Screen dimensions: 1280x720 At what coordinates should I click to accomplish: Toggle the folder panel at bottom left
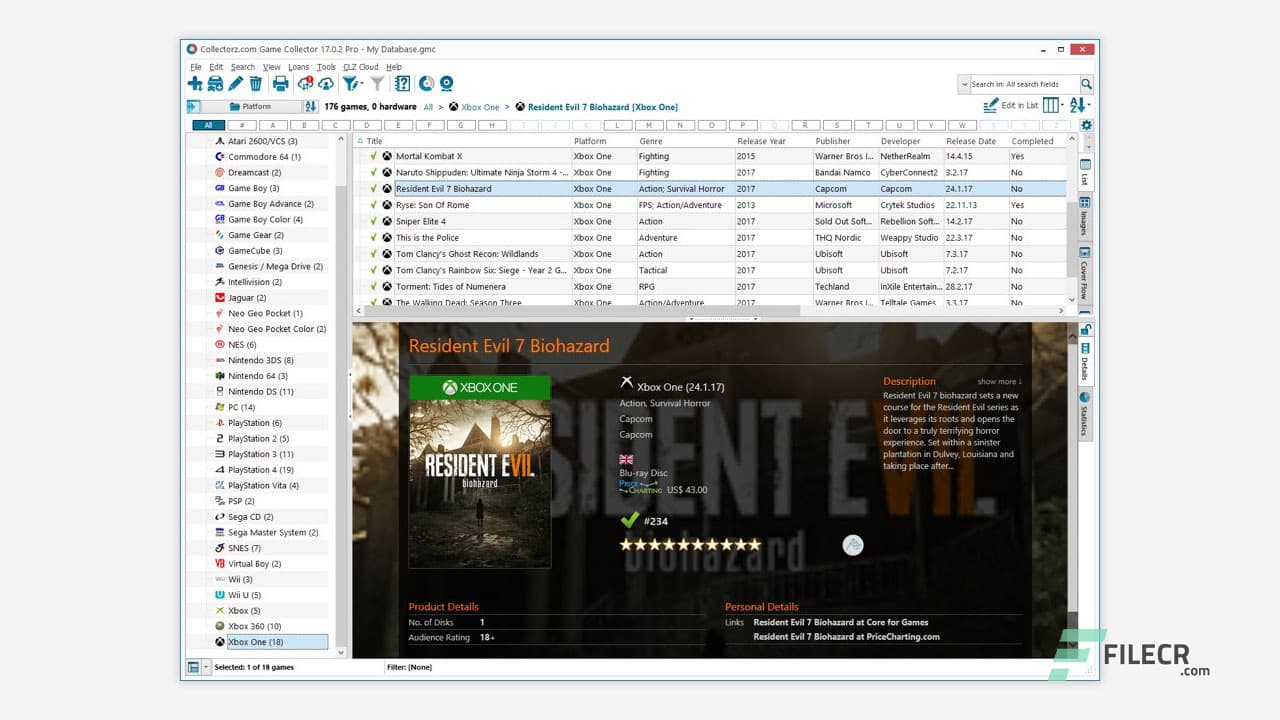coord(195,666)
